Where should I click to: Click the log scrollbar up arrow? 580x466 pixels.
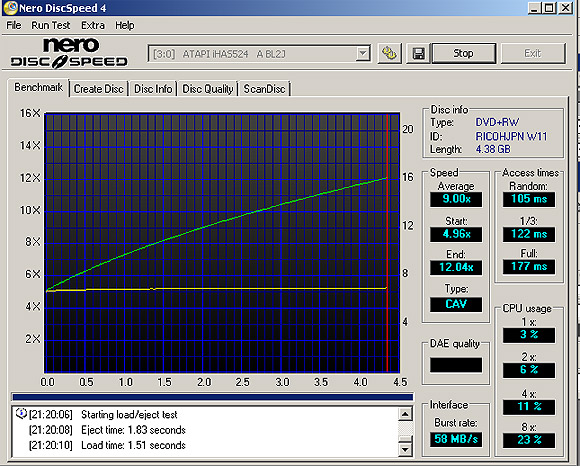pos(405,414)
